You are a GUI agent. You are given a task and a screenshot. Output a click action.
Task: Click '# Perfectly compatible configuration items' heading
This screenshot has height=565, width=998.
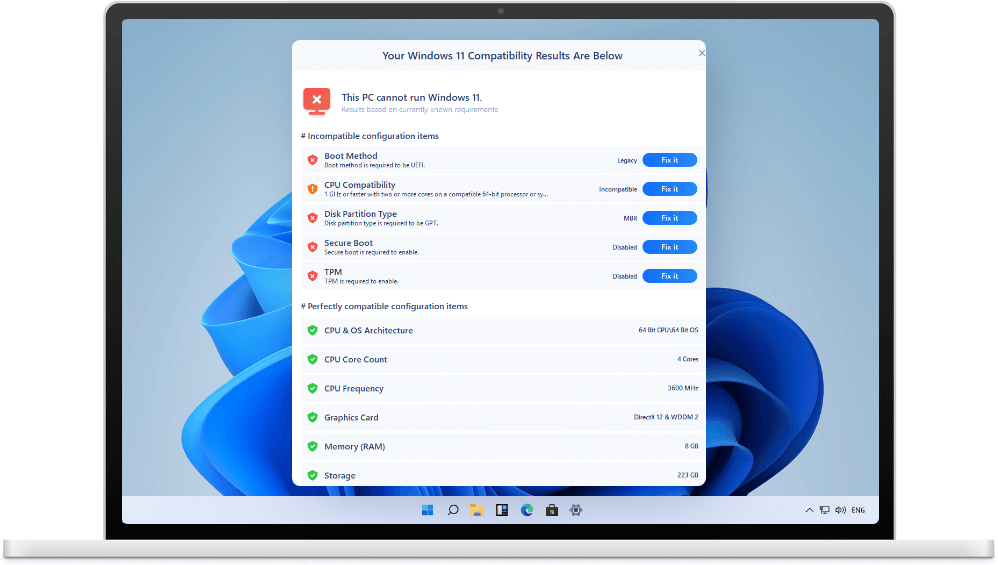click(384, 306)
